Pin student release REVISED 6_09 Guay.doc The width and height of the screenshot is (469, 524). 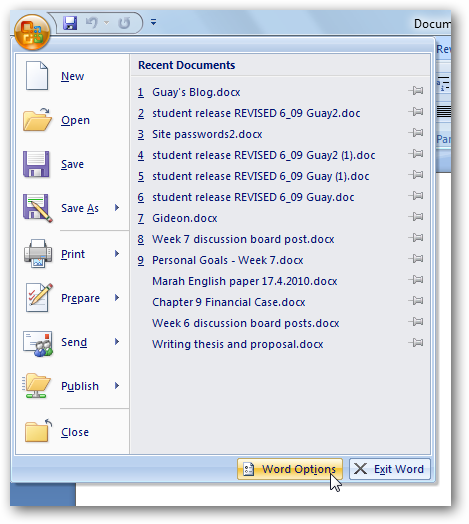(x=416, y=196)
